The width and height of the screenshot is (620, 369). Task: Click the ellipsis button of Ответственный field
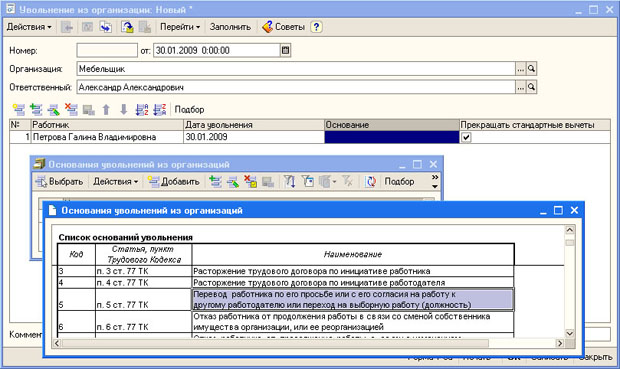520,87
